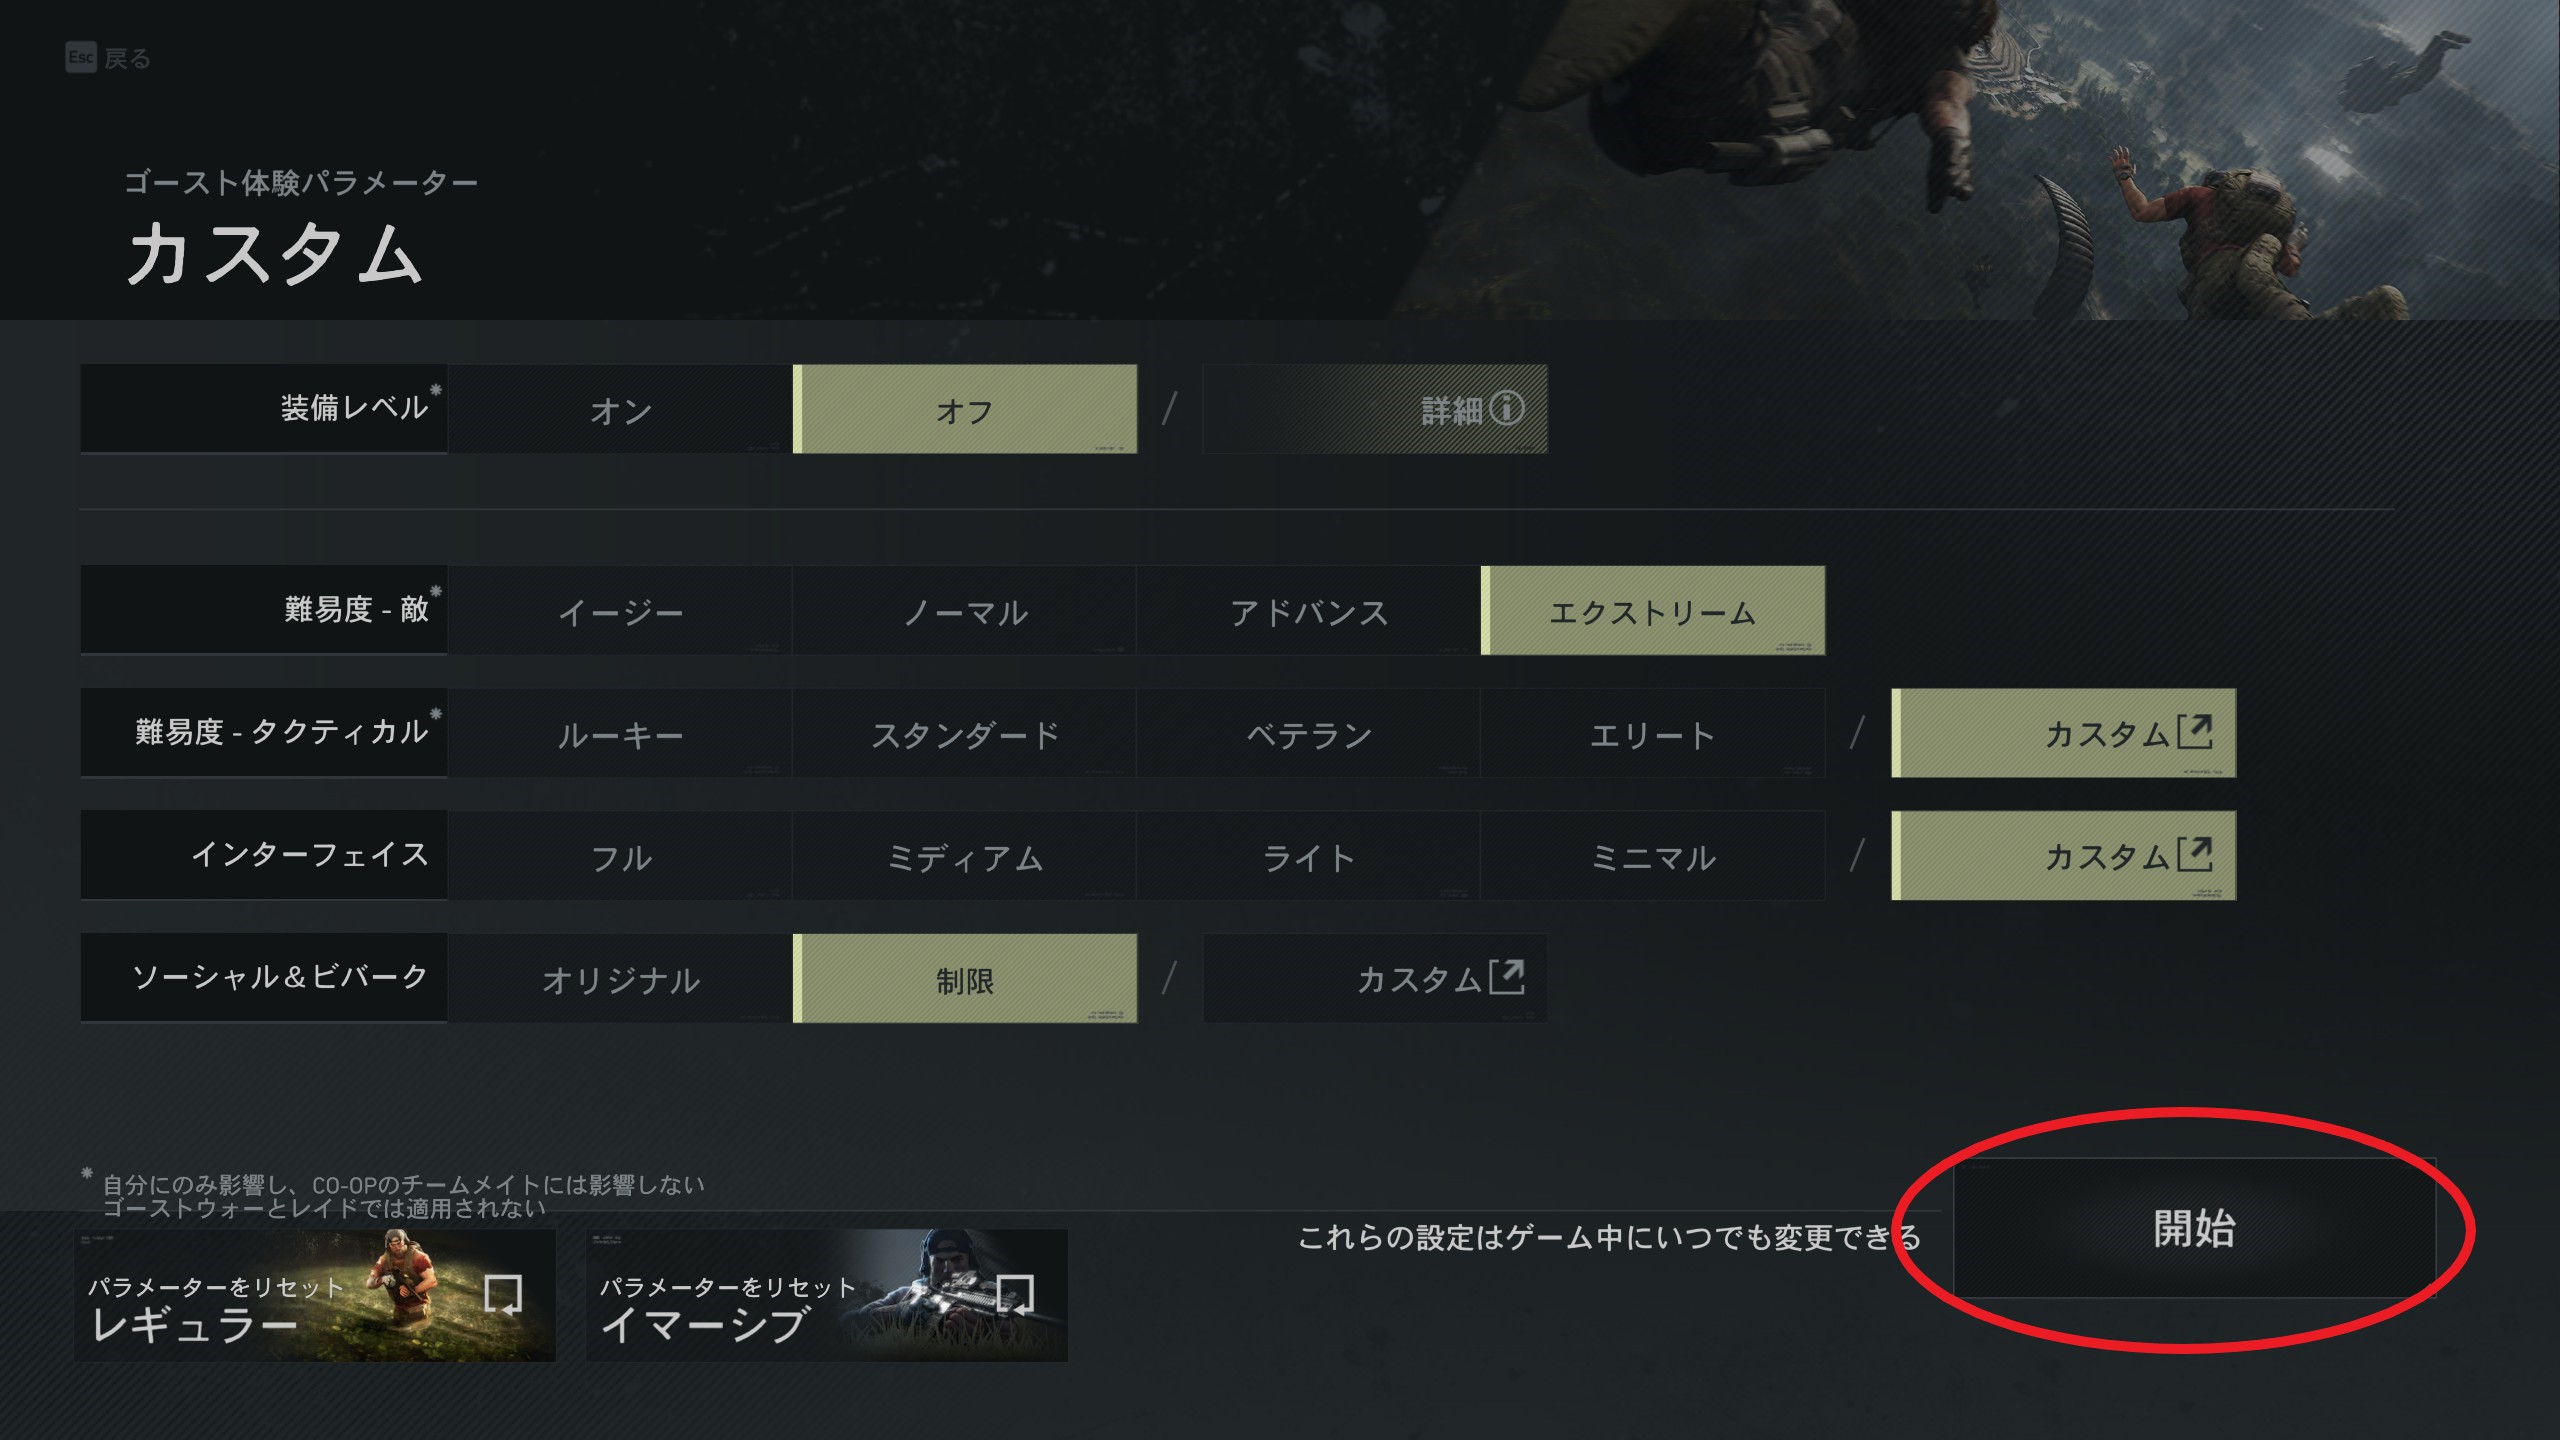Turn gear level オン
The width and height of the screenshot is (2560, 1440).
click(620, 410)
